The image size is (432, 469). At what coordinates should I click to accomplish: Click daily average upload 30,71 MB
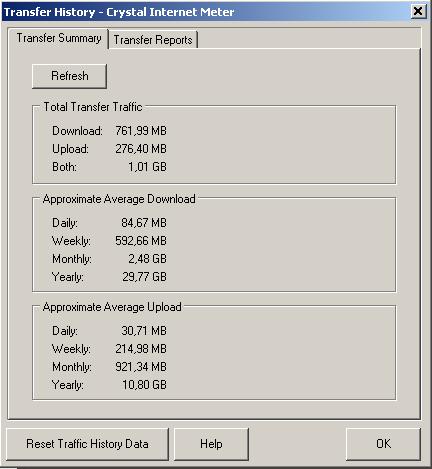coord(144,331)
